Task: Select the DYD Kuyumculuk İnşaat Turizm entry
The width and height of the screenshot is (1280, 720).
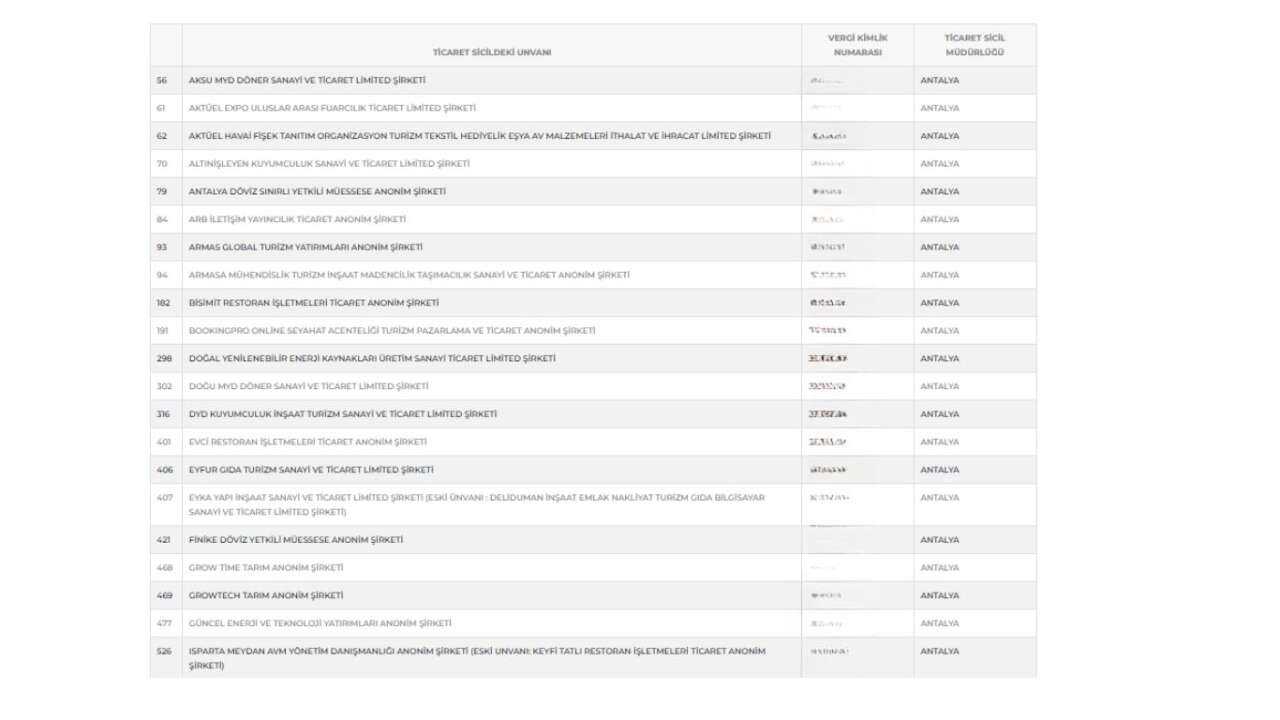Action: (343, 414)
